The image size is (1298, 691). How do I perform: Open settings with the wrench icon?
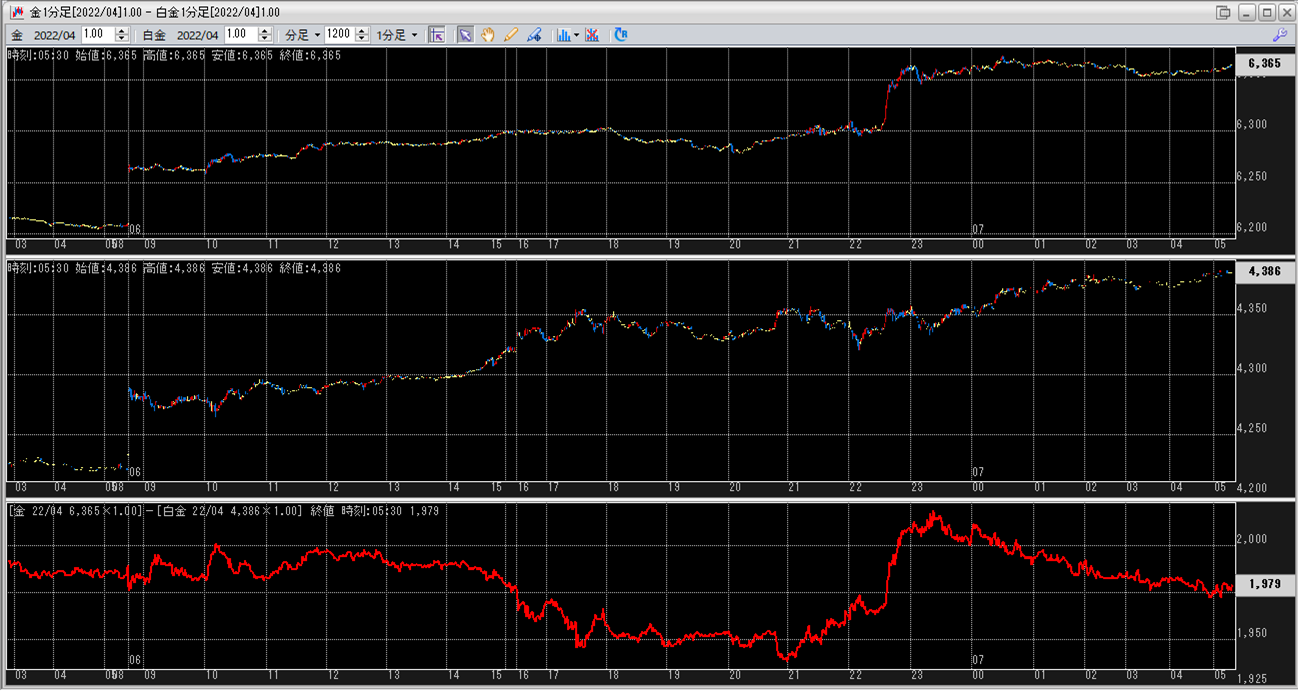(1279, 35)
